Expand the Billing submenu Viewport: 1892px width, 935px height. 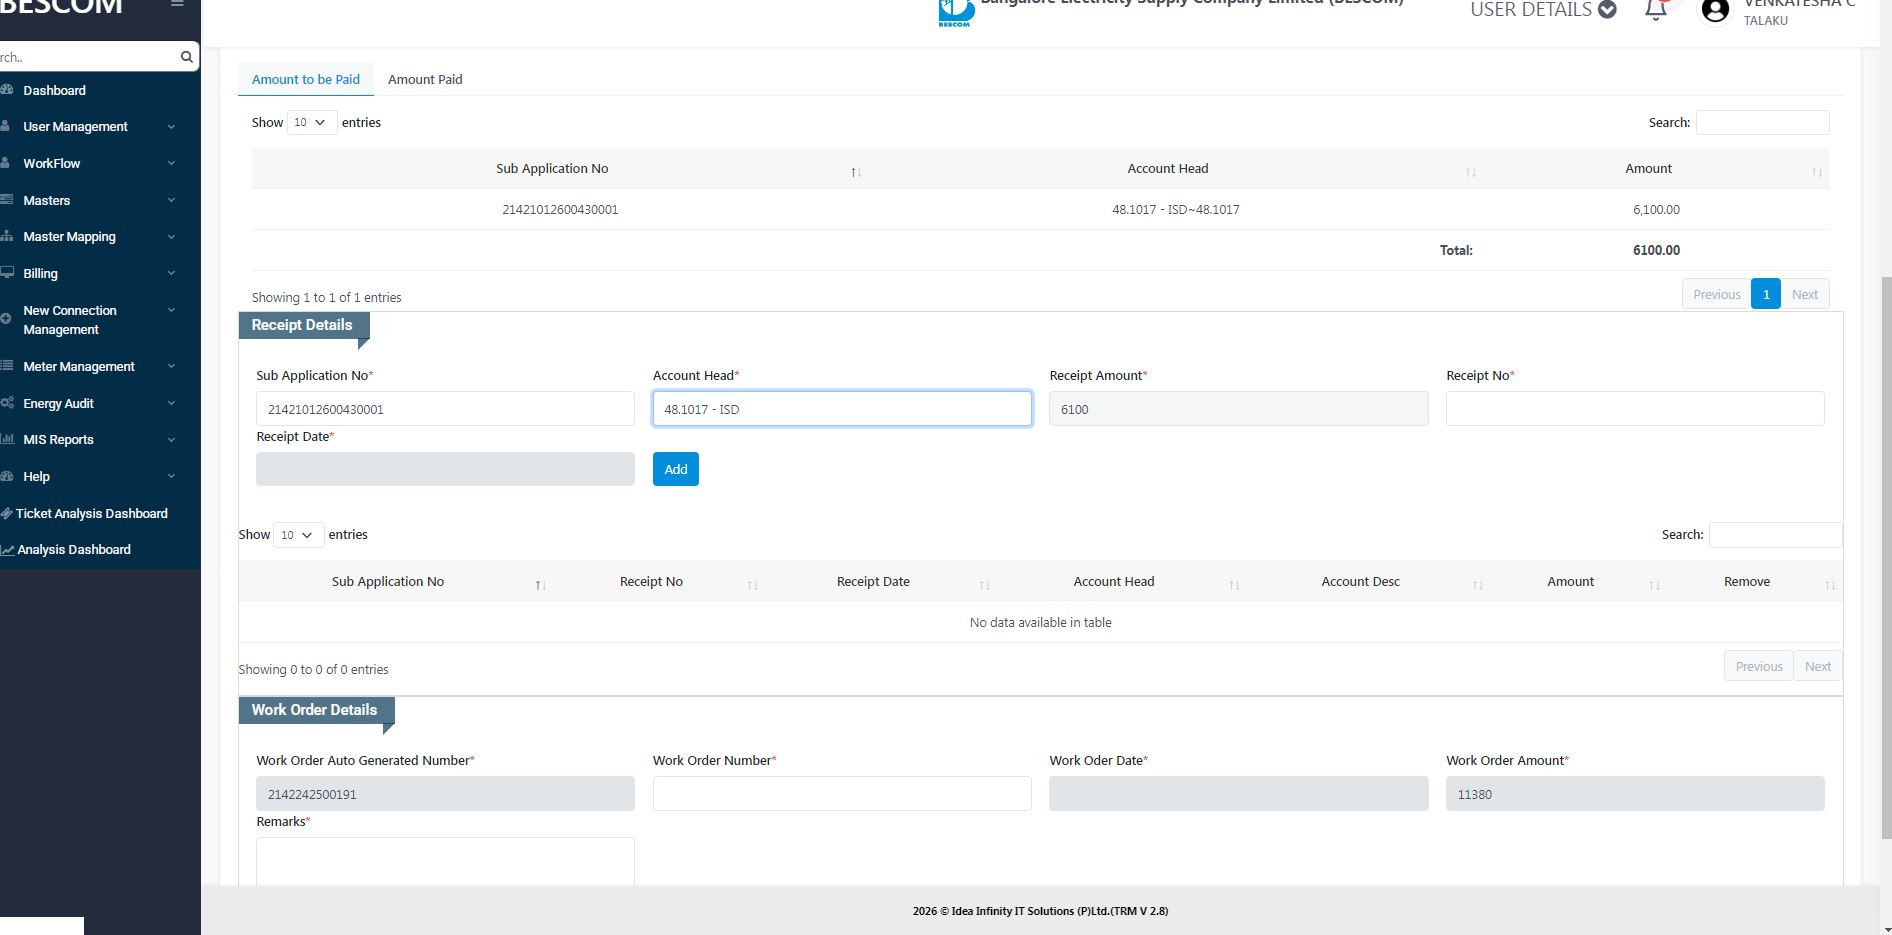tap(171, 273)
